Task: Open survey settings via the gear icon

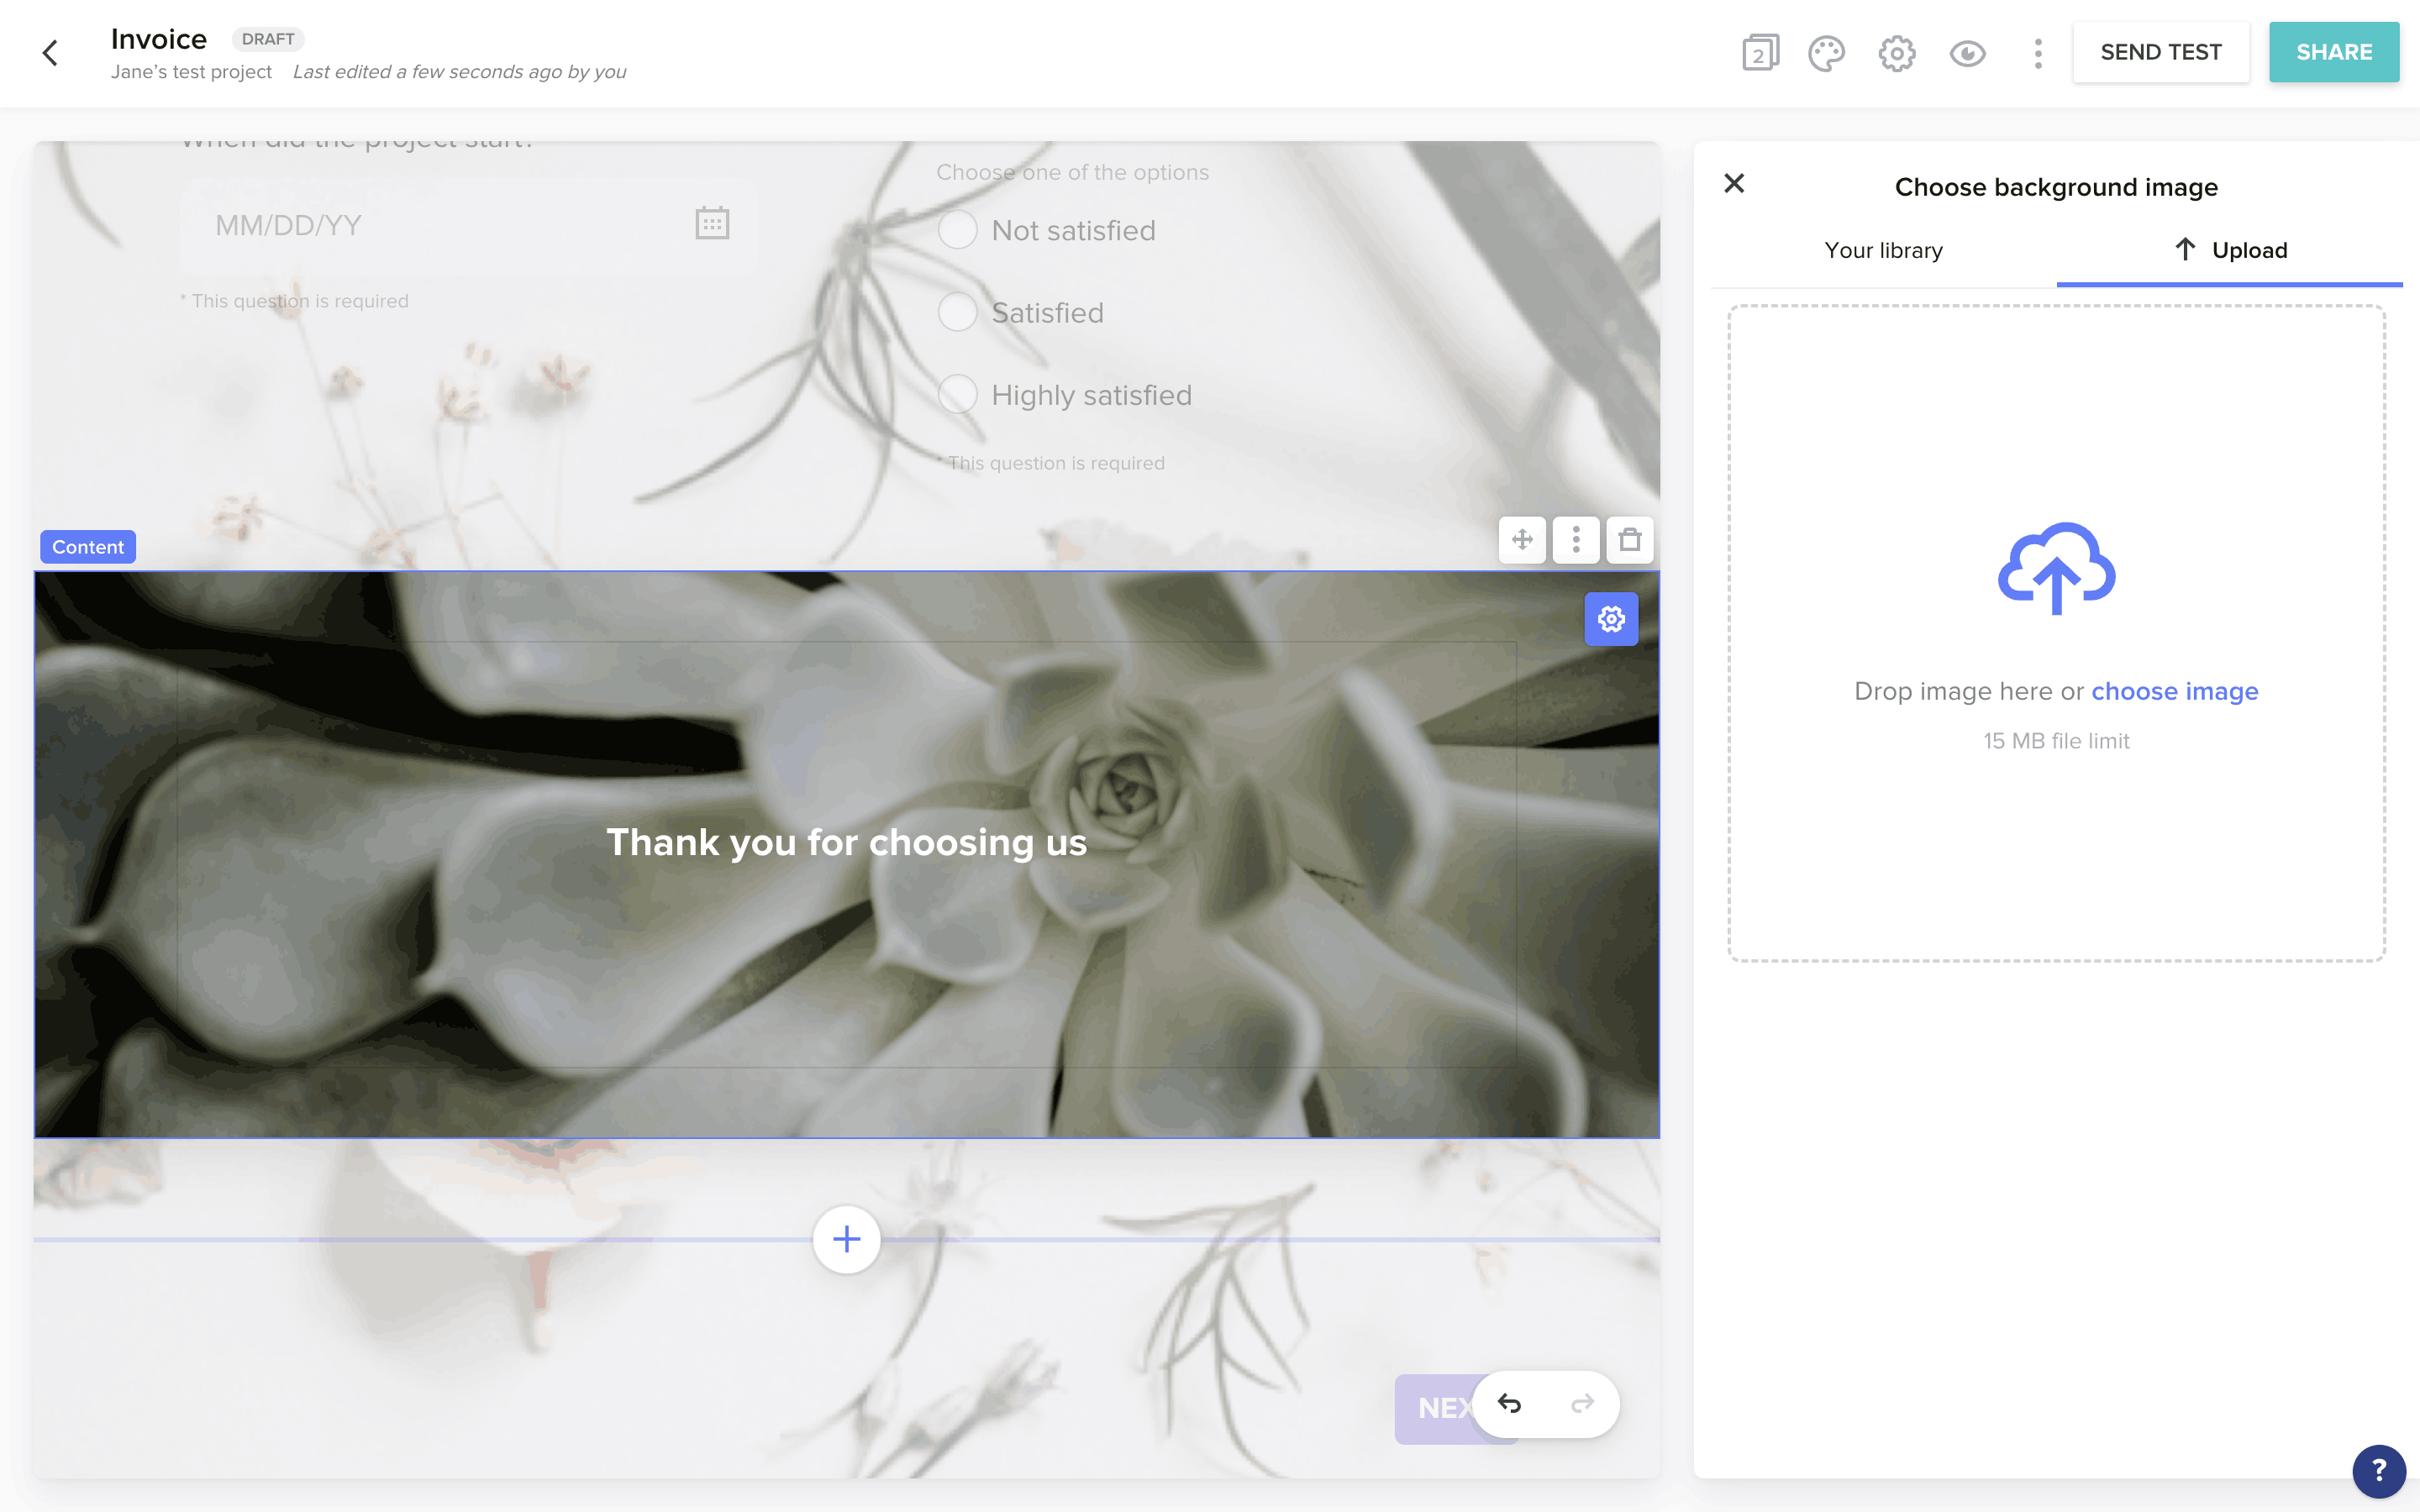Action: pyautogui.click(x=1895, y=53)
